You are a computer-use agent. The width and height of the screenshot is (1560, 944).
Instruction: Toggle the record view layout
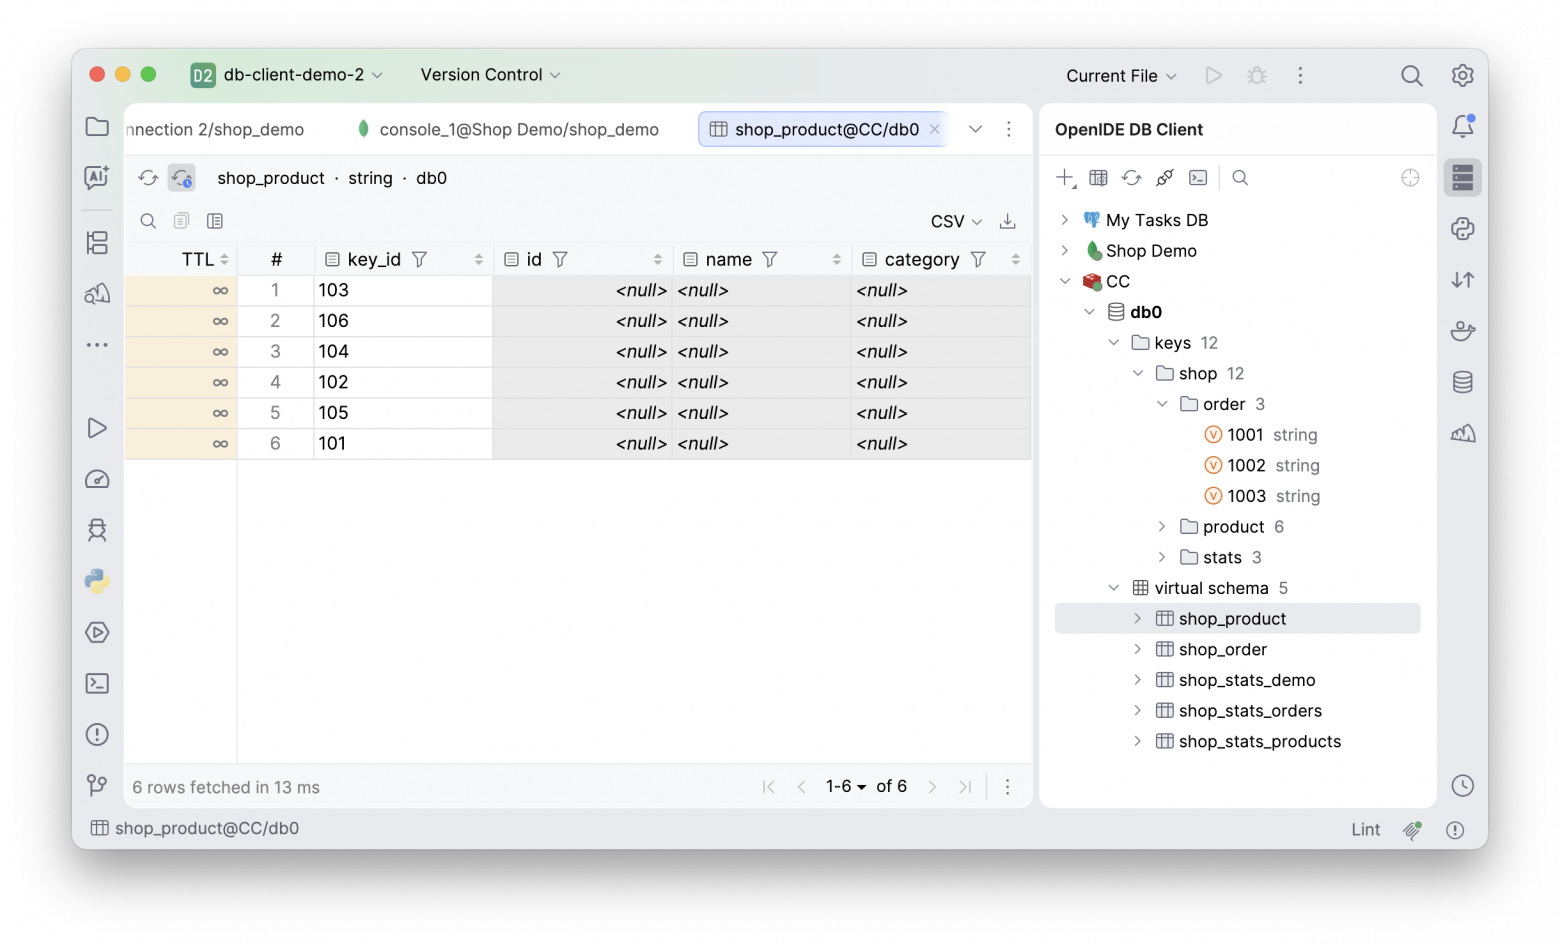click(x=215, y=221)
